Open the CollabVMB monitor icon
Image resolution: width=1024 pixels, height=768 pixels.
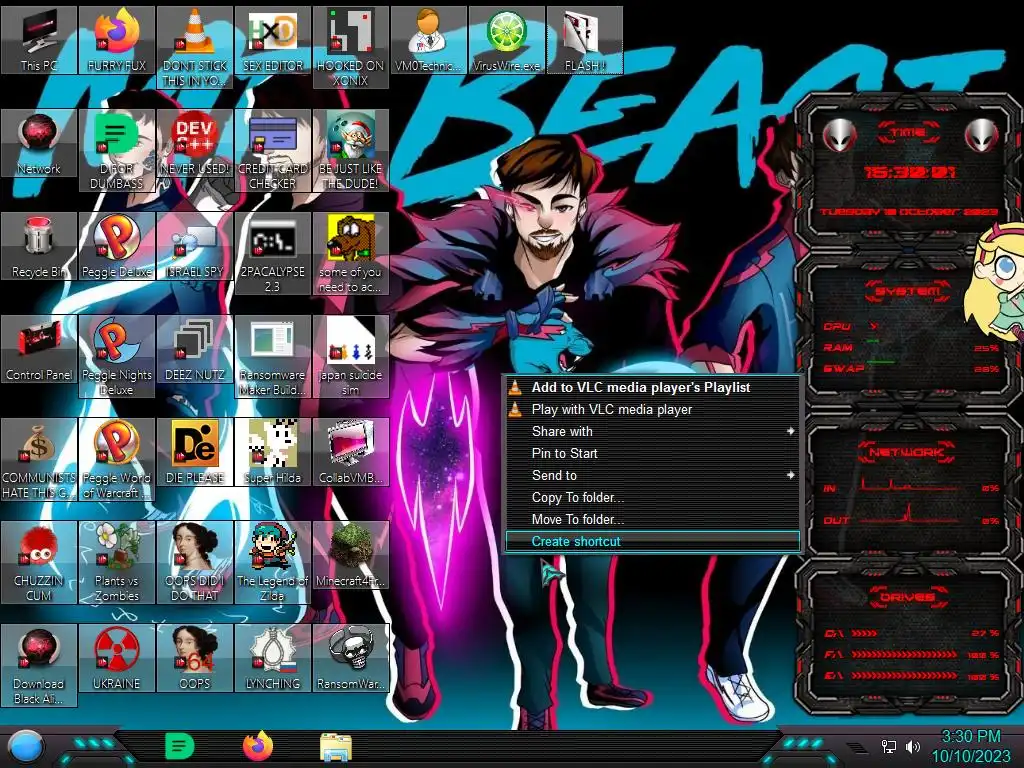click(x=351, y=452)
